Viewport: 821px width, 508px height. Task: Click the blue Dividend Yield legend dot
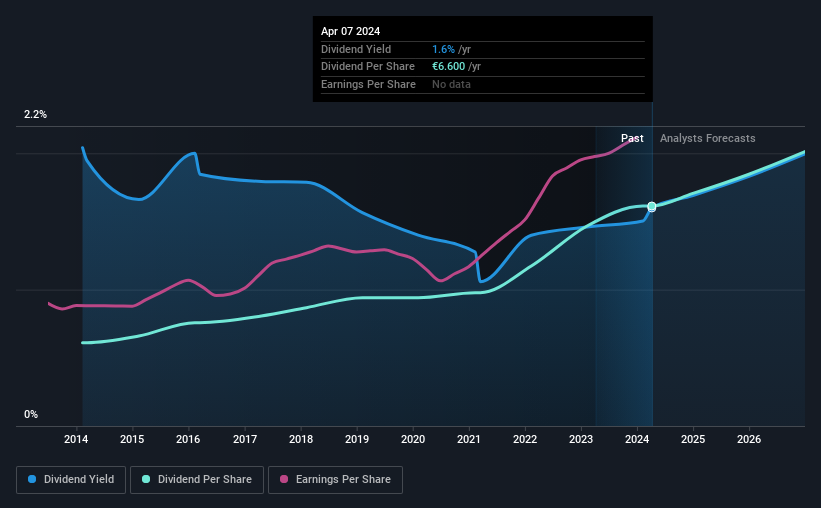point(32,479)
